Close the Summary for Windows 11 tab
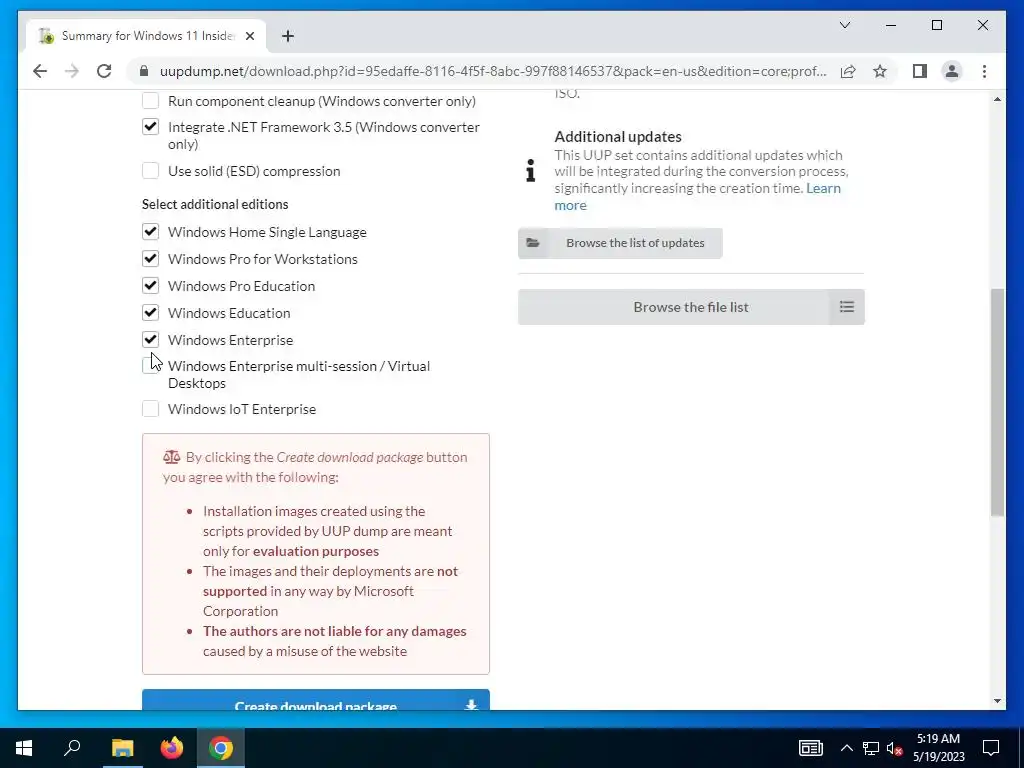Screen dimensions: 1024x768 249,36
